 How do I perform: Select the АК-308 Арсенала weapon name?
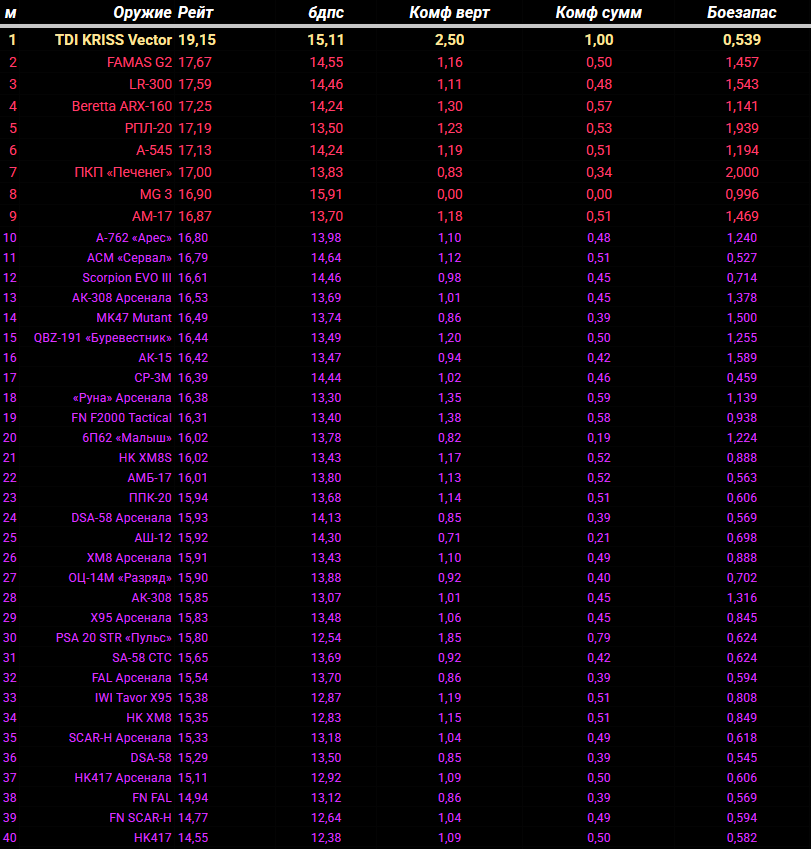tap(122, 298)
